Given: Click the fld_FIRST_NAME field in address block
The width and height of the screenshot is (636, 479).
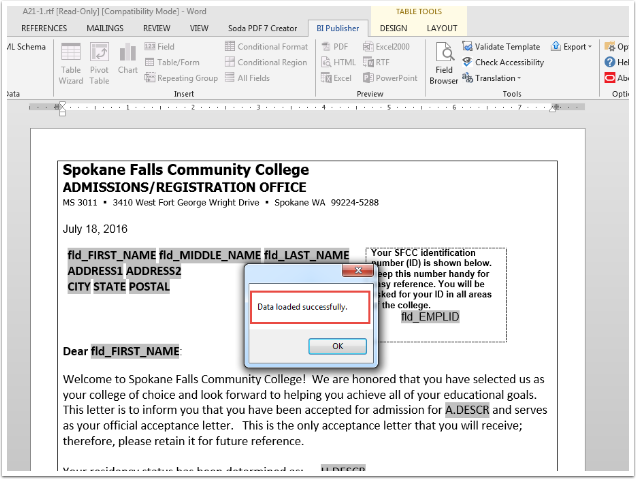Looking at the screenshot, I should coord(112,255).
